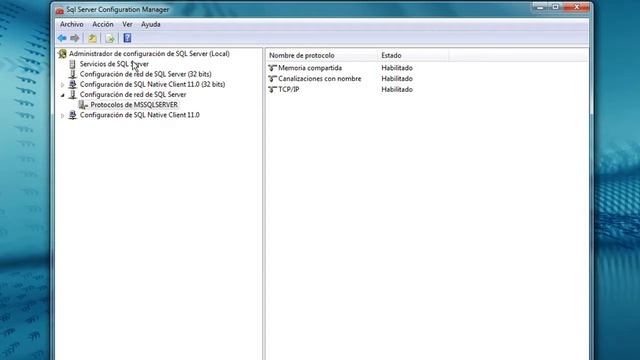Collapse Configuración de red de SQL Server node
Viewport: 640px width, 360px height.
[62, 95]
